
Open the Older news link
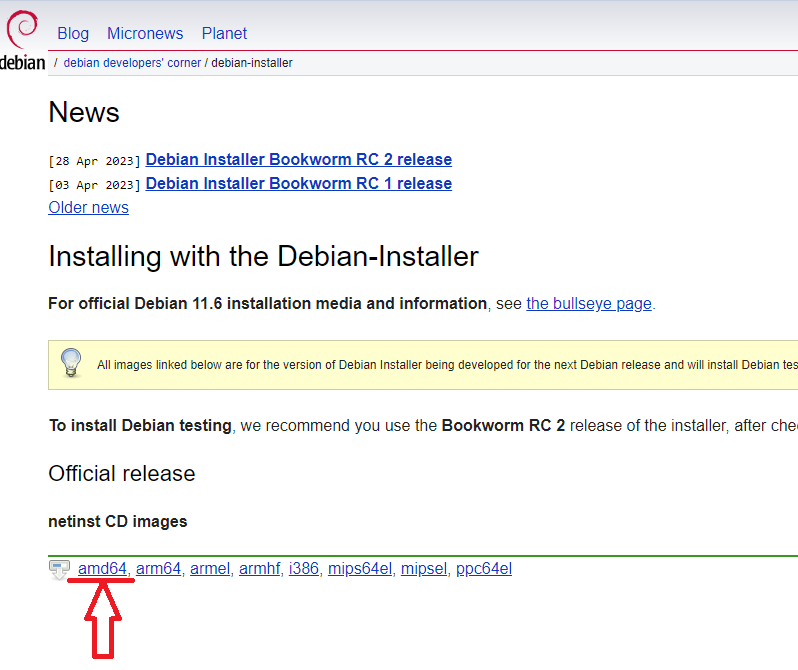(x=89, y=208)
